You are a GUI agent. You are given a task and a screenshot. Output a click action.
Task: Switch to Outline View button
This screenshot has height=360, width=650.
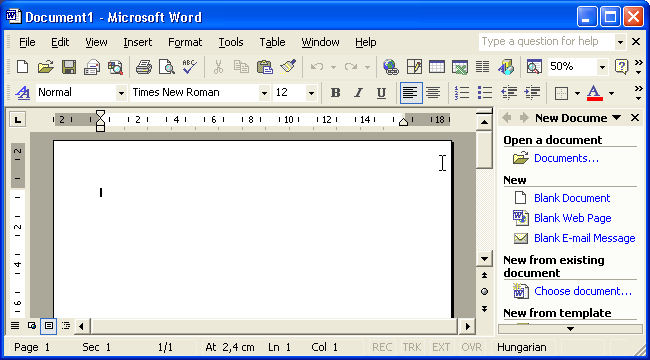66,326
